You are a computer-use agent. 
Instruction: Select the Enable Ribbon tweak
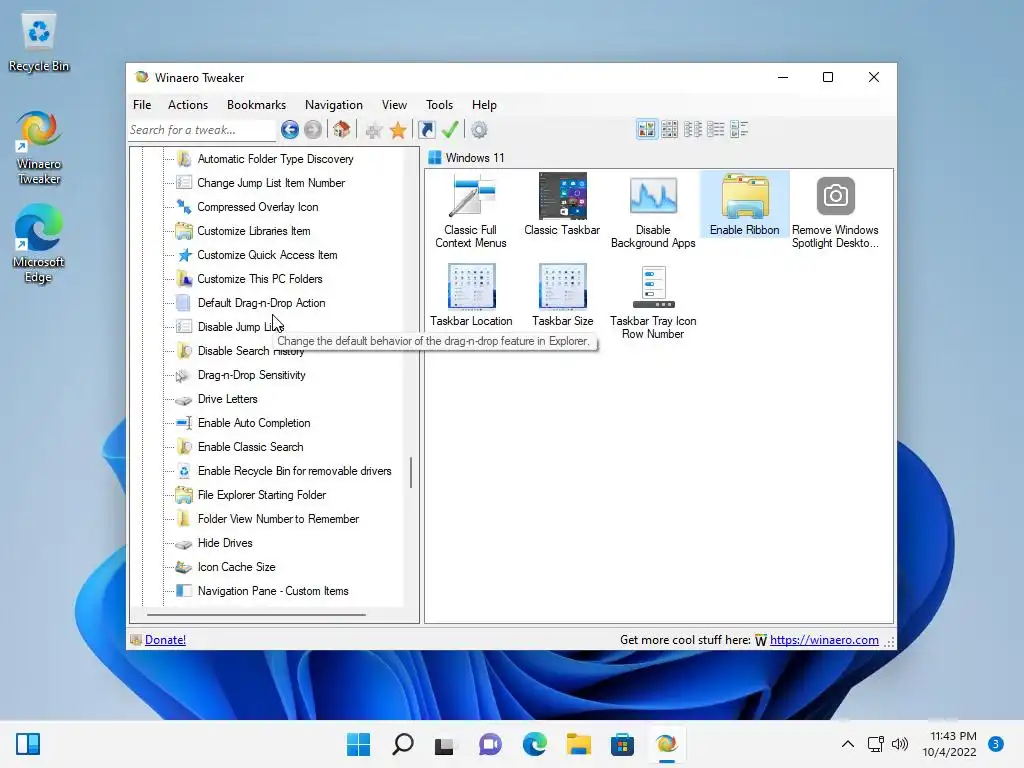(x=744, y=204)
